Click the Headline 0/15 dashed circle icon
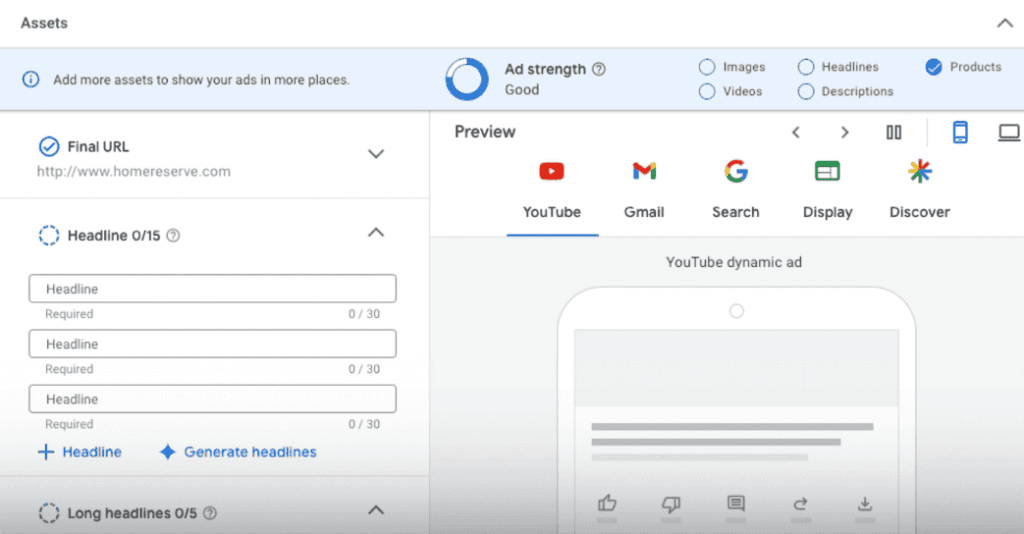Viewport: 1024px width, 534px height. pos(49,236)
